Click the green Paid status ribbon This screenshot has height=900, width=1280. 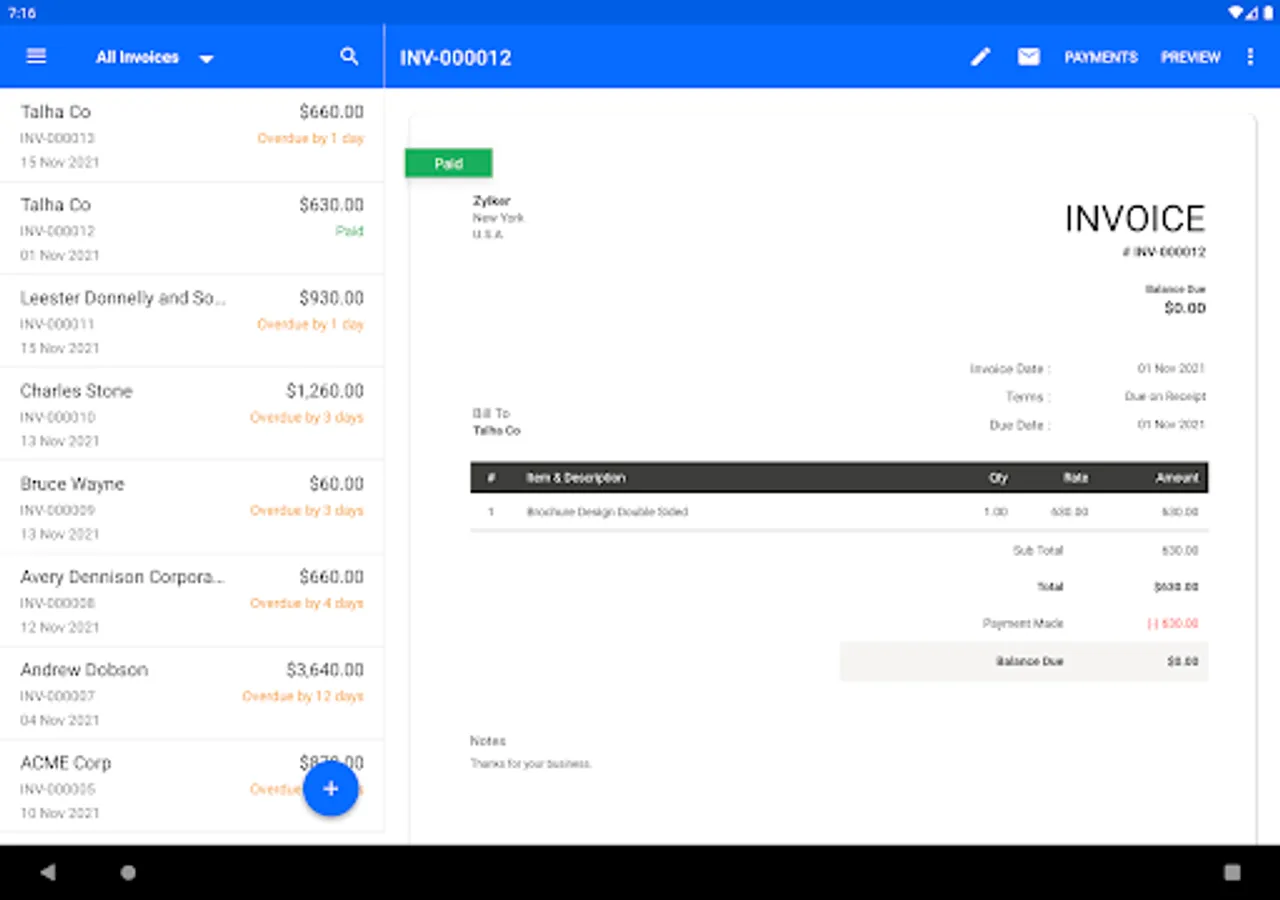point(448,163)
